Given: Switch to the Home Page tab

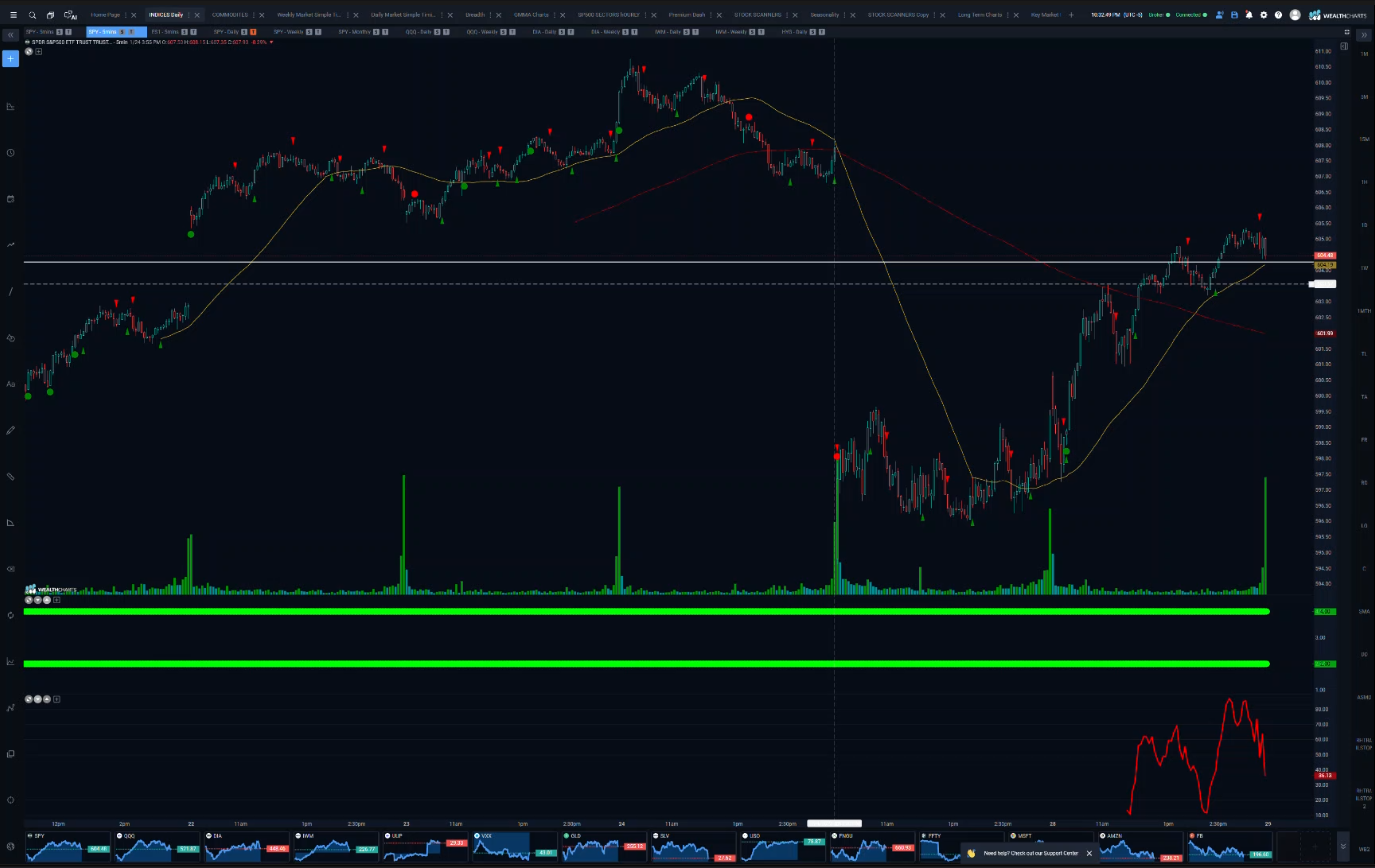Looking at the screenshot, I should pyautogui.click(x=105, y=15).
